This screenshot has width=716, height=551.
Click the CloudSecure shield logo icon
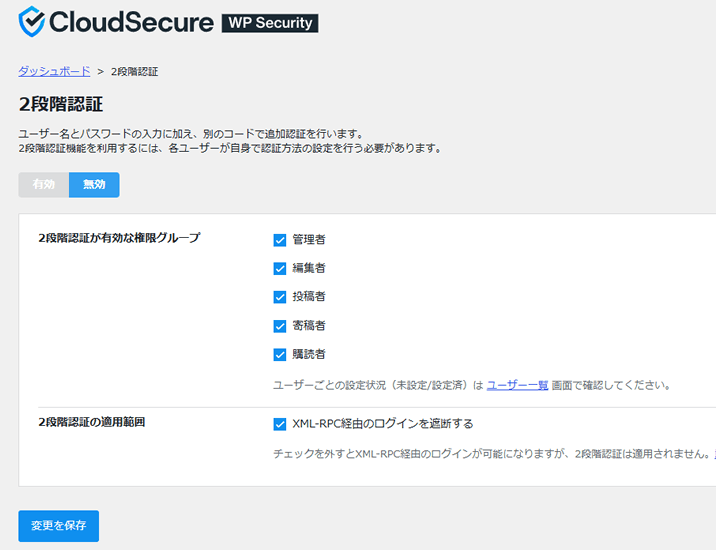[x=32, y=21]
